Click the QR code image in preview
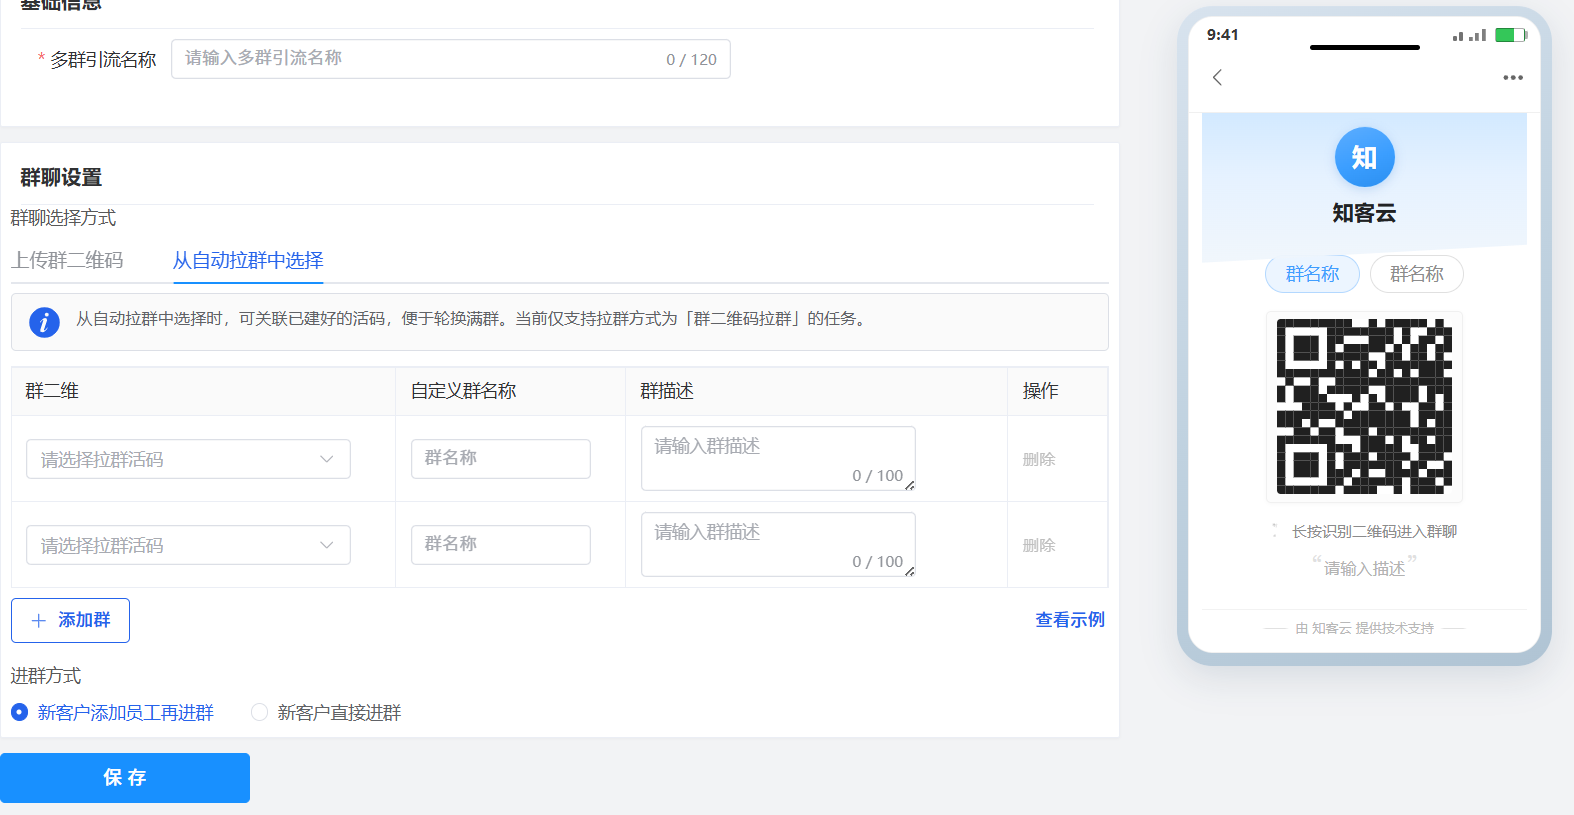 point(1364,406)
